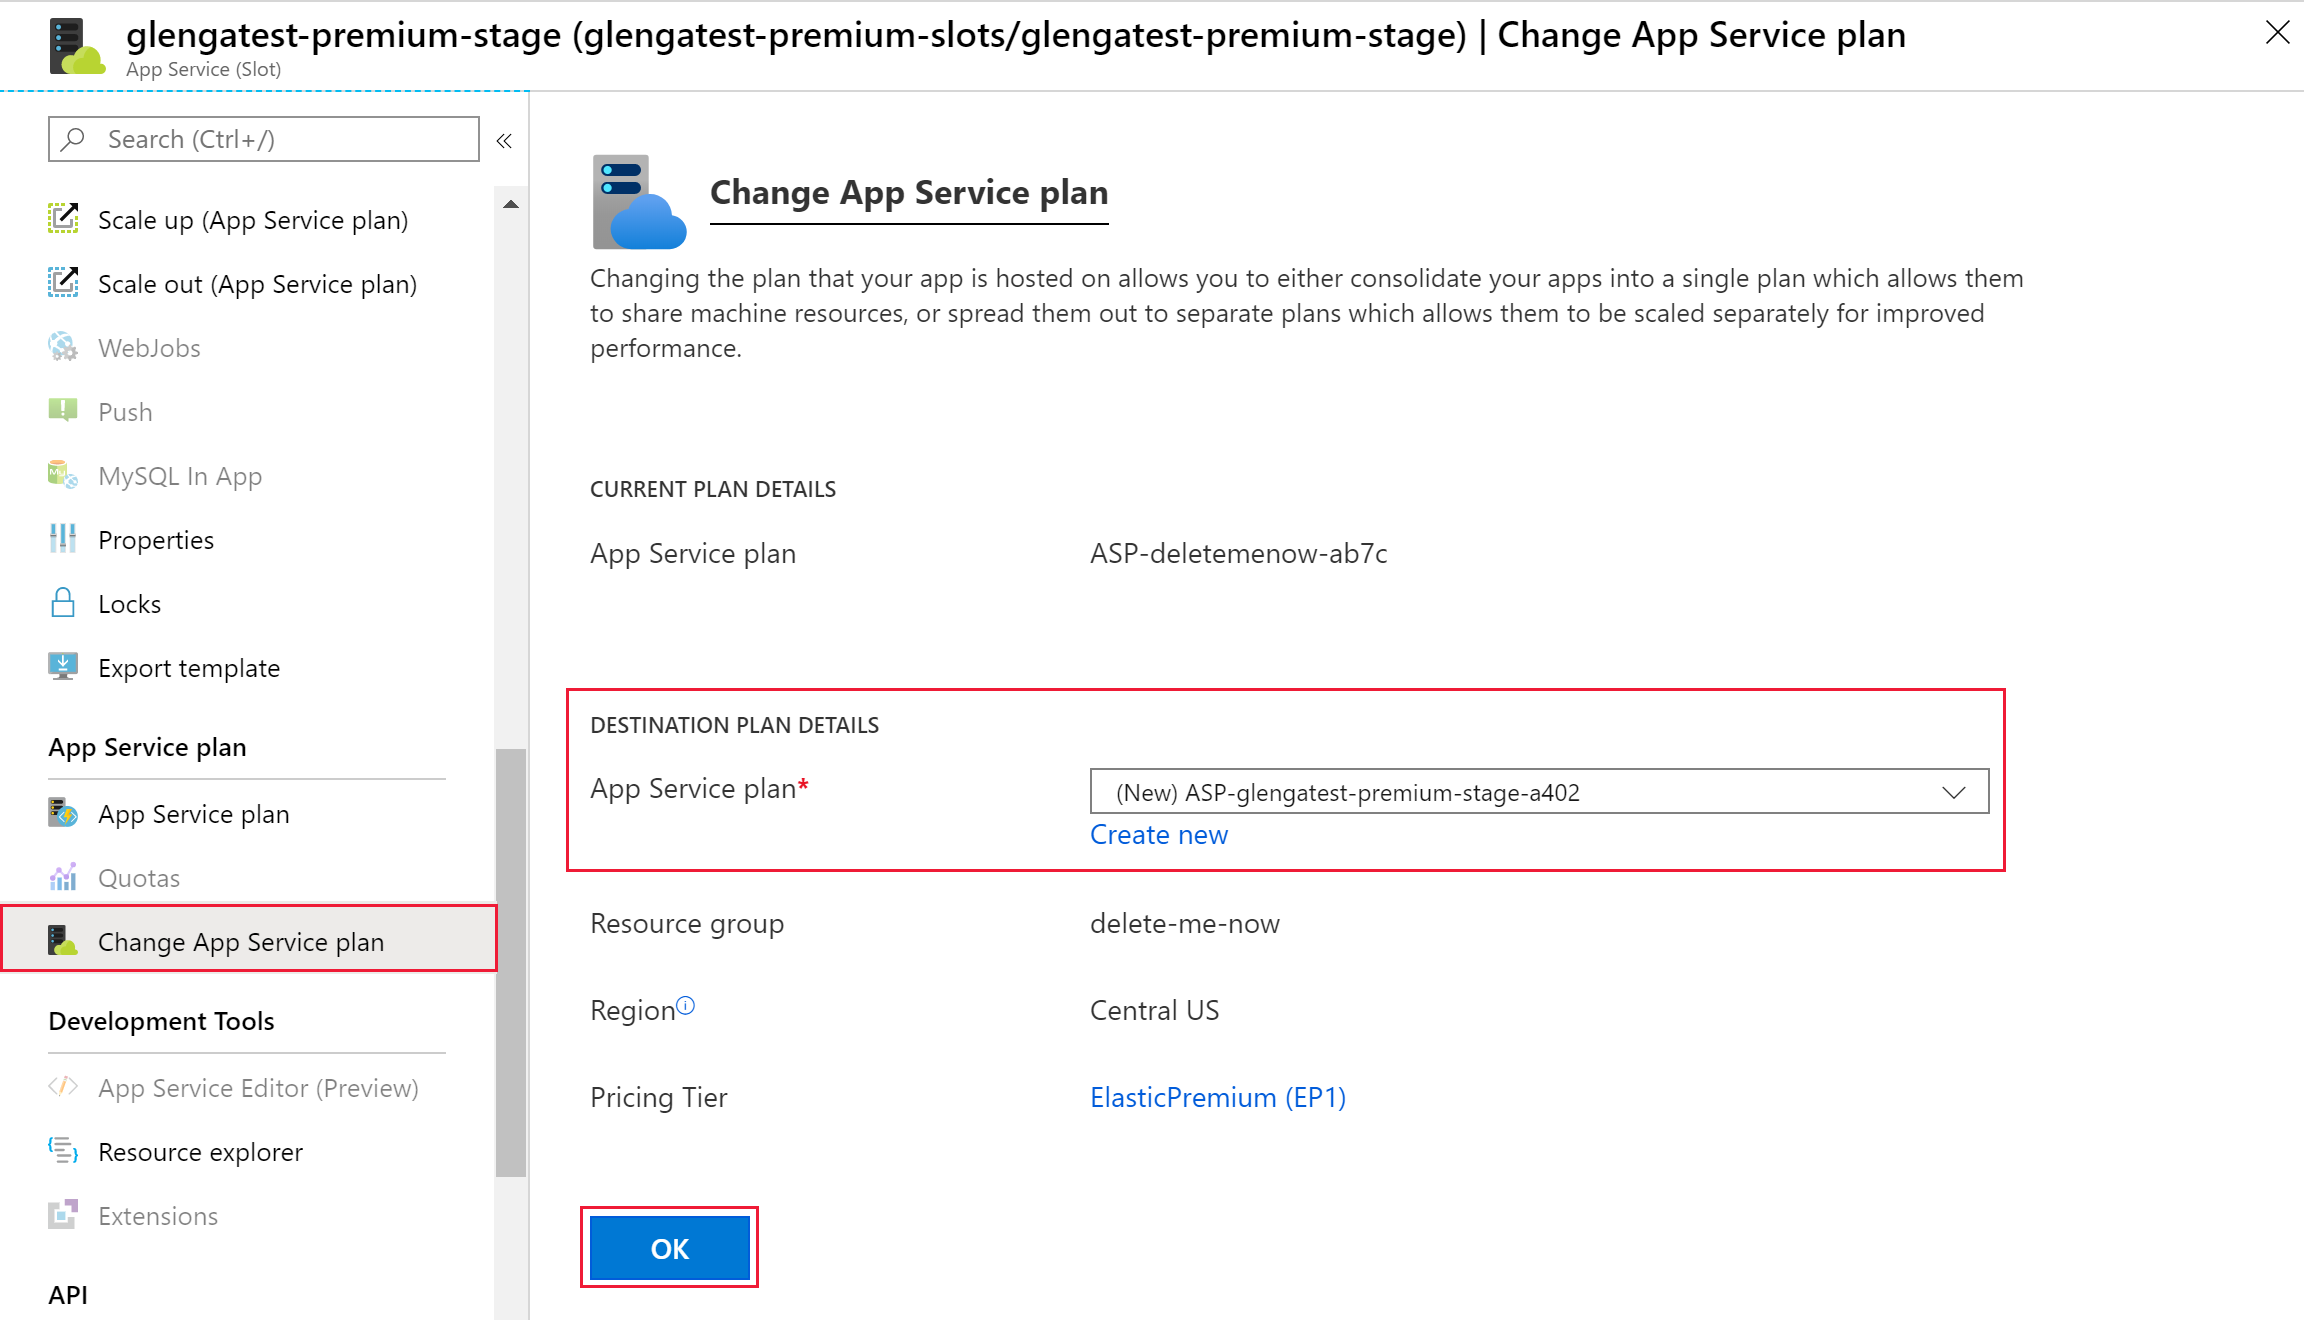The image size is (2304, 1320).
Task: Click OK to confirm plan change
Action: (669, 1249)
